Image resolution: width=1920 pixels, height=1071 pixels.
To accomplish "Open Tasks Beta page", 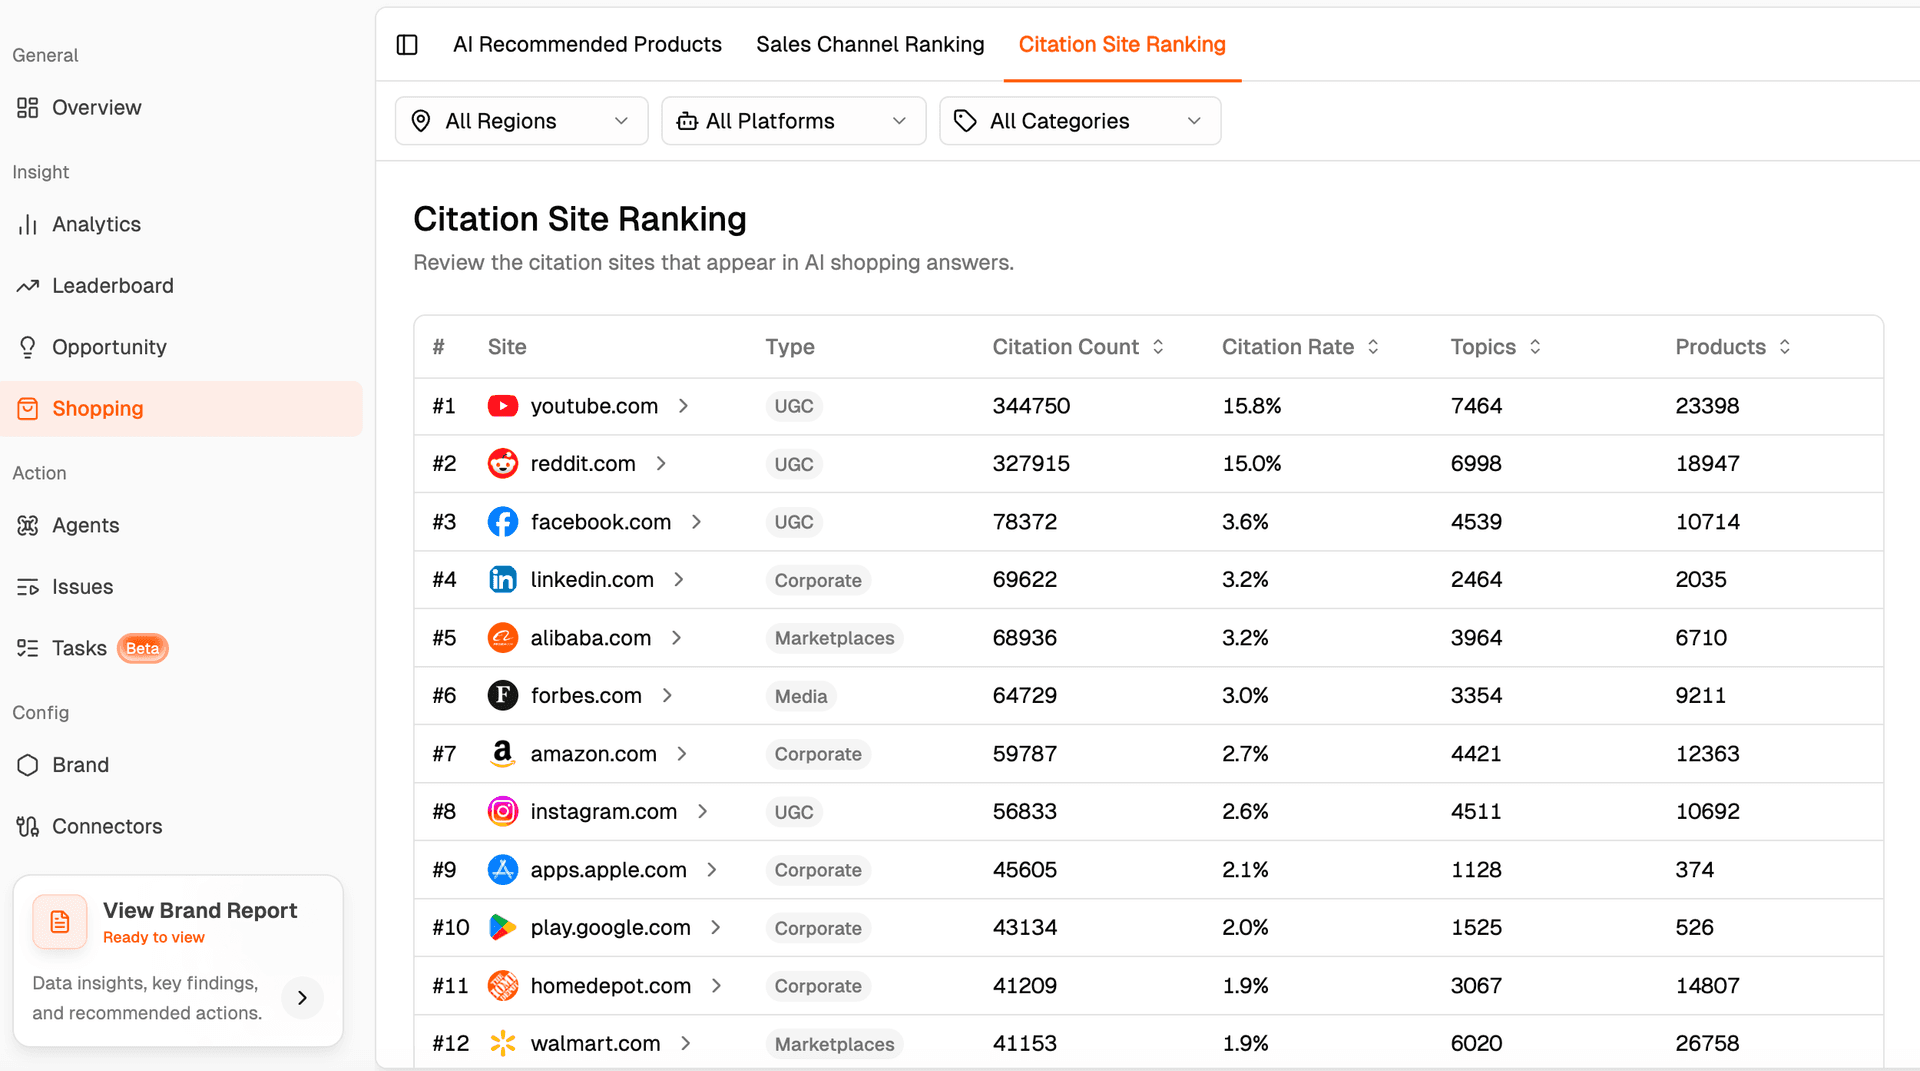I will coord(181,648).
